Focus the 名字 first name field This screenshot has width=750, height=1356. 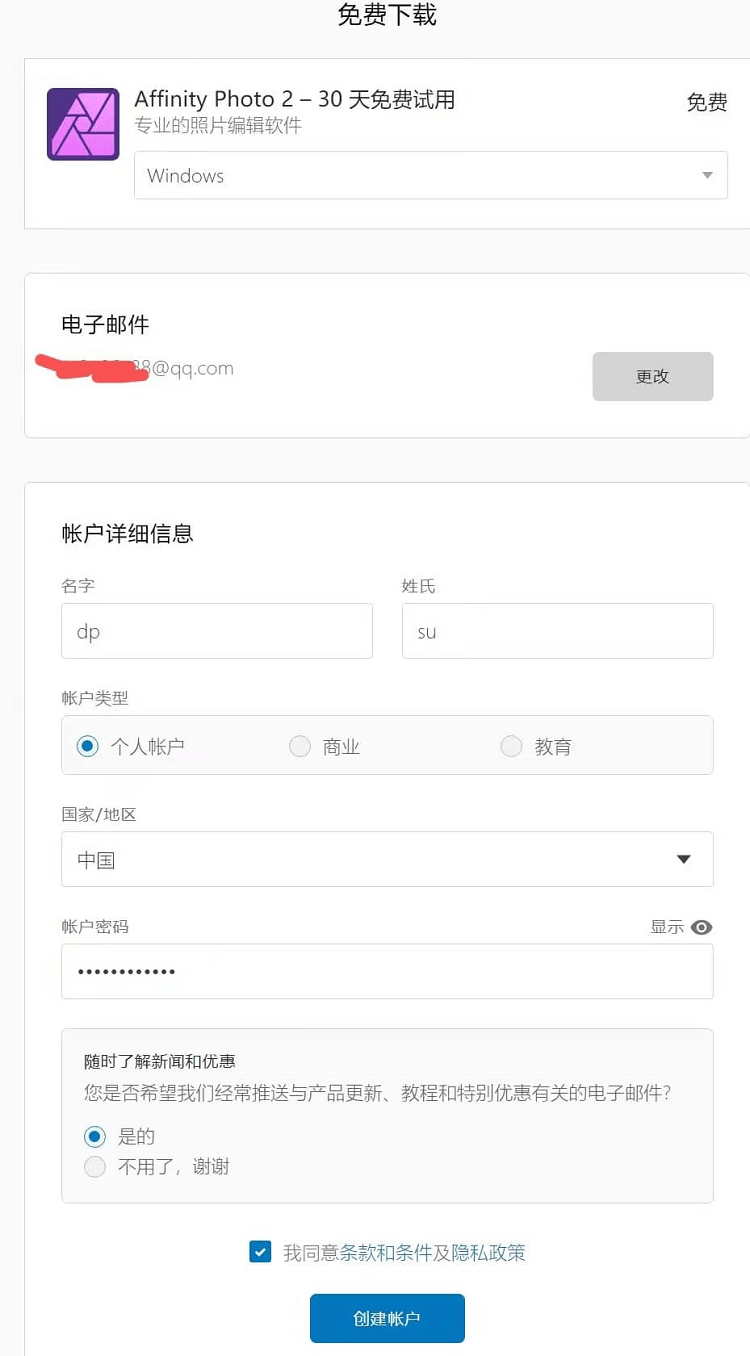pyautogui.click(x=217, y=631)
